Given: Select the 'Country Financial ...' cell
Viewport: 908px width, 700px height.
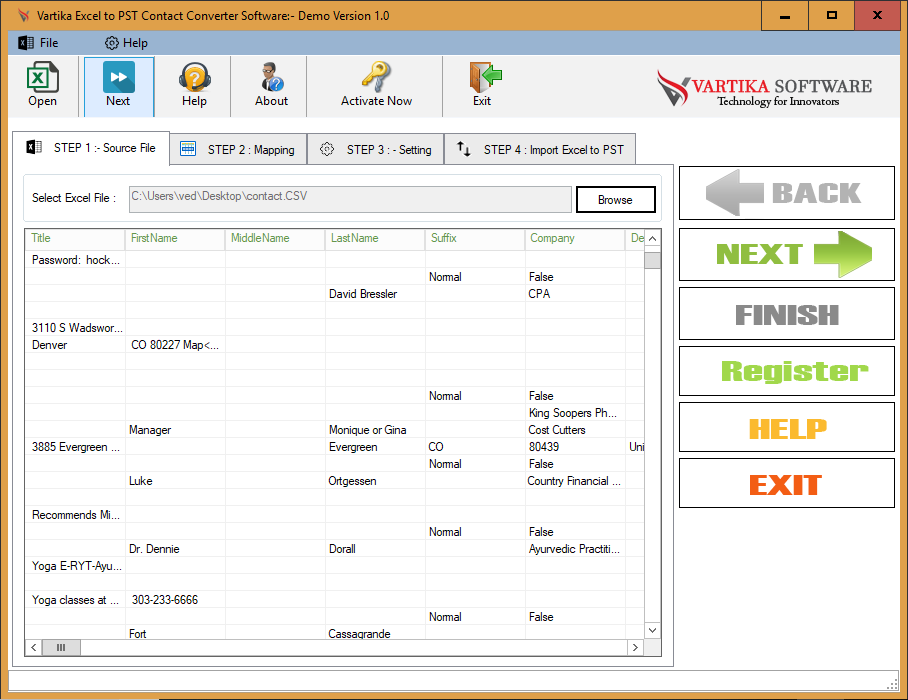Looking at the screenshot, I should coord(576,481).
